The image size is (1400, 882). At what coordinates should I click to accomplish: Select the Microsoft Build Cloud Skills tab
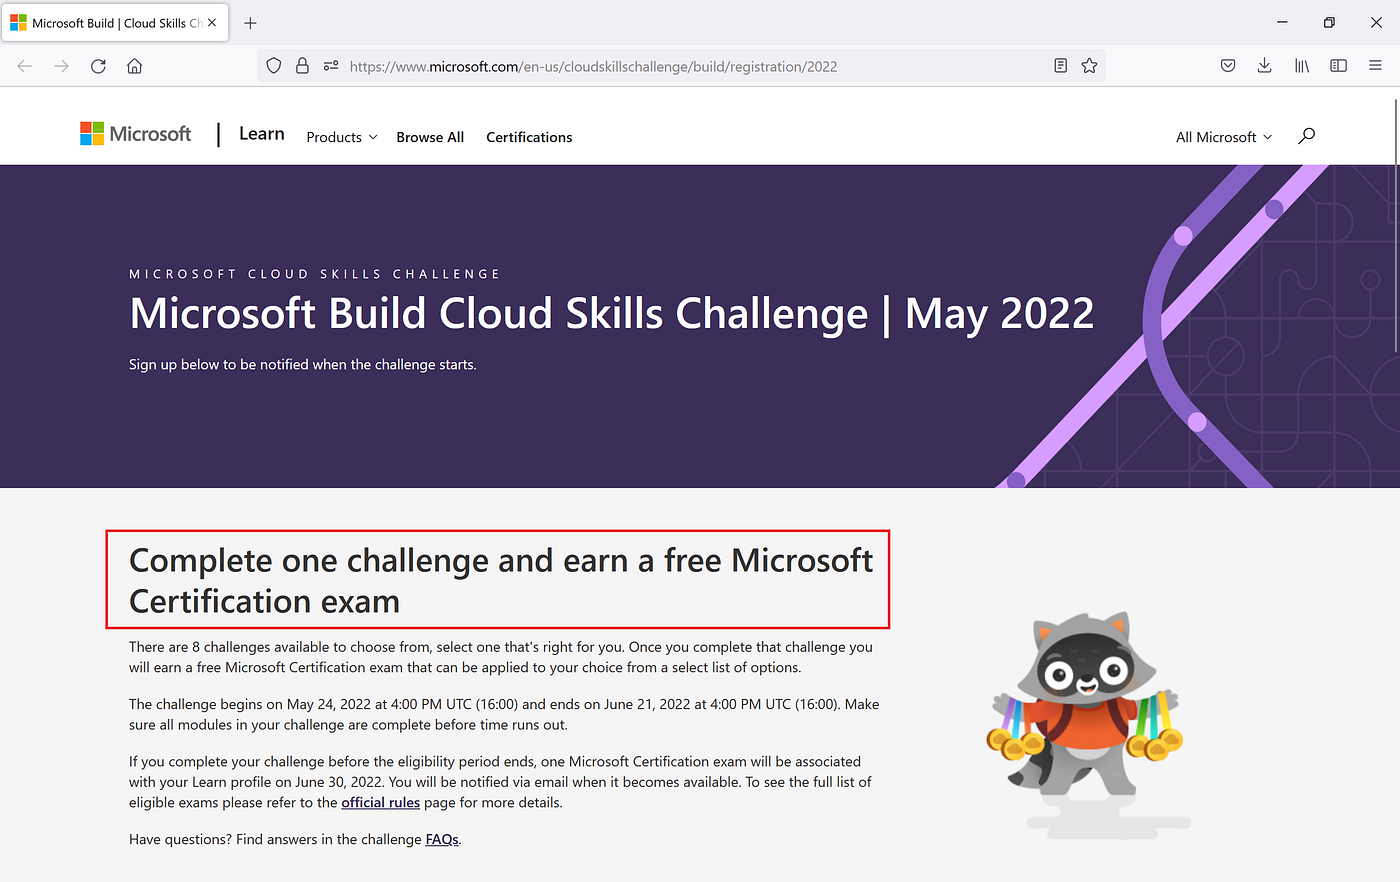(115, 23)
